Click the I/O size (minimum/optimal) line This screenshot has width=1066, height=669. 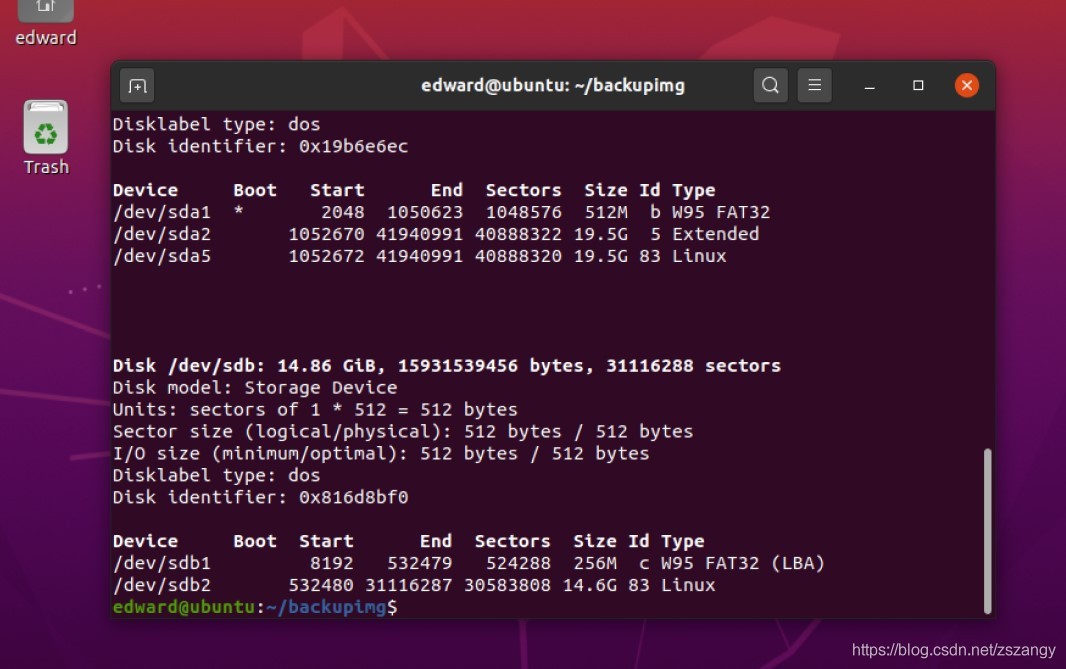tap(381, 453)
